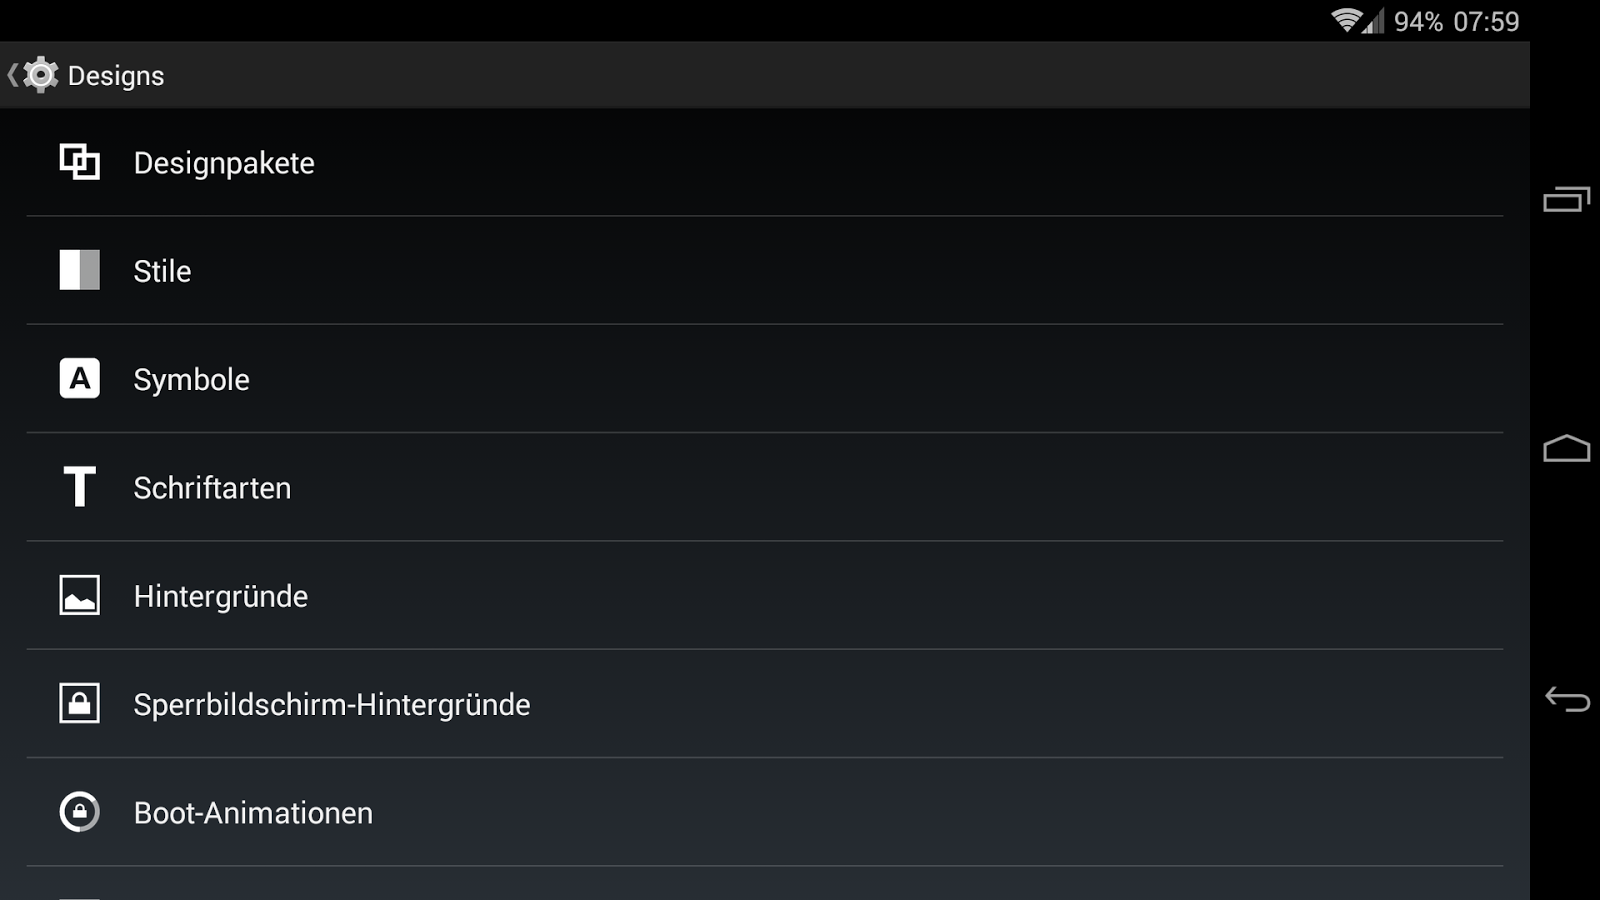Tap the Designpakete overlapping squares icon
This screenshot has width=1600, height=900.
(79, 162)
